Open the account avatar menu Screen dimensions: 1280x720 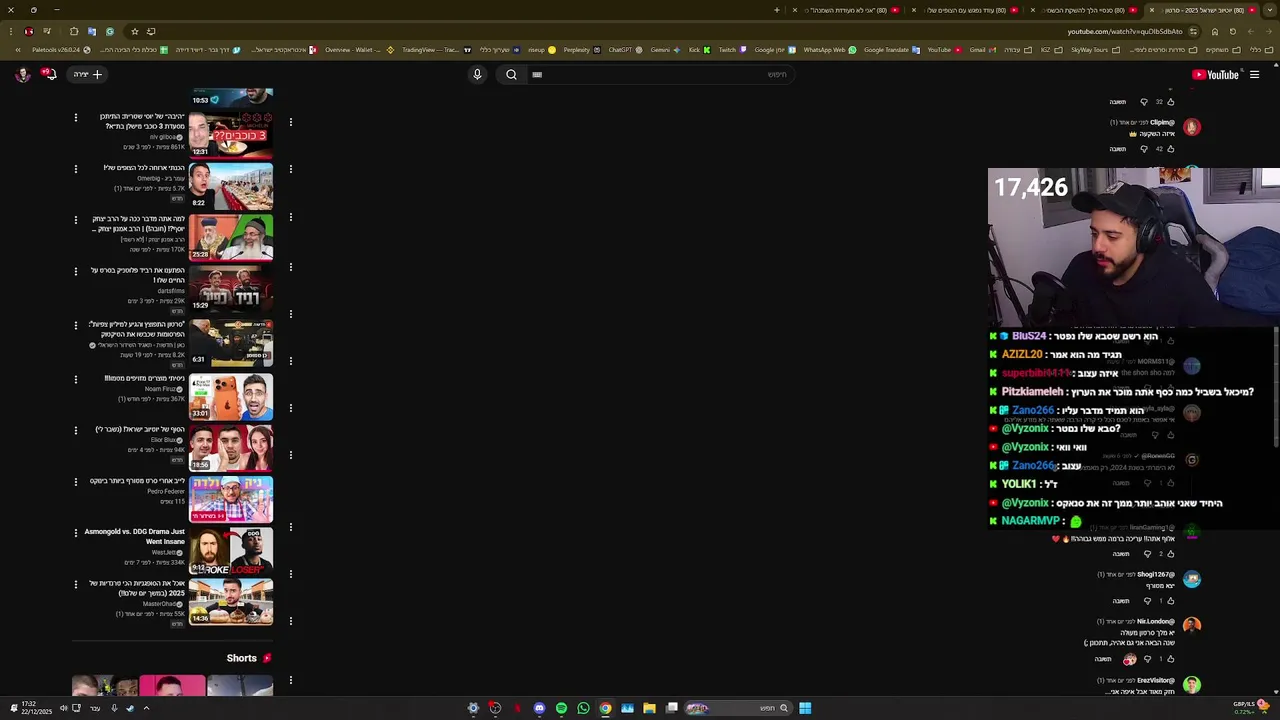tap(22, 74)
